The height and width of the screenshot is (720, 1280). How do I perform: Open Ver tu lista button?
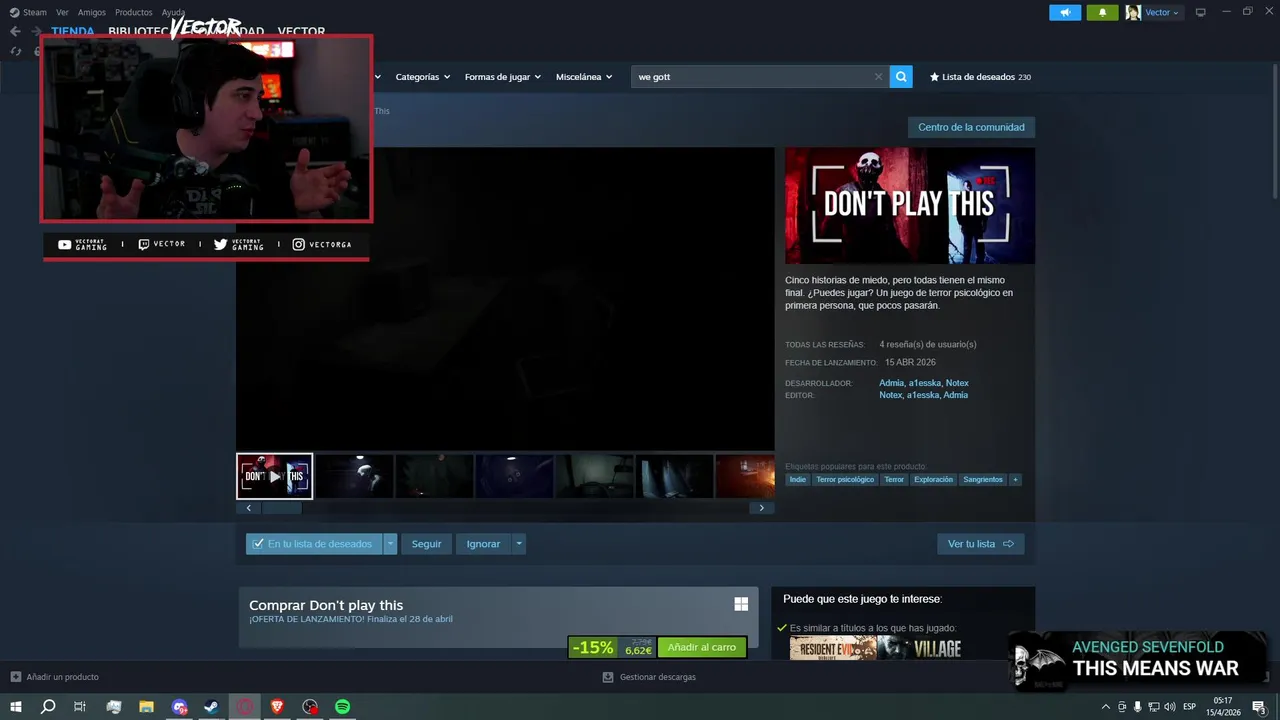(x=980, y=544)
